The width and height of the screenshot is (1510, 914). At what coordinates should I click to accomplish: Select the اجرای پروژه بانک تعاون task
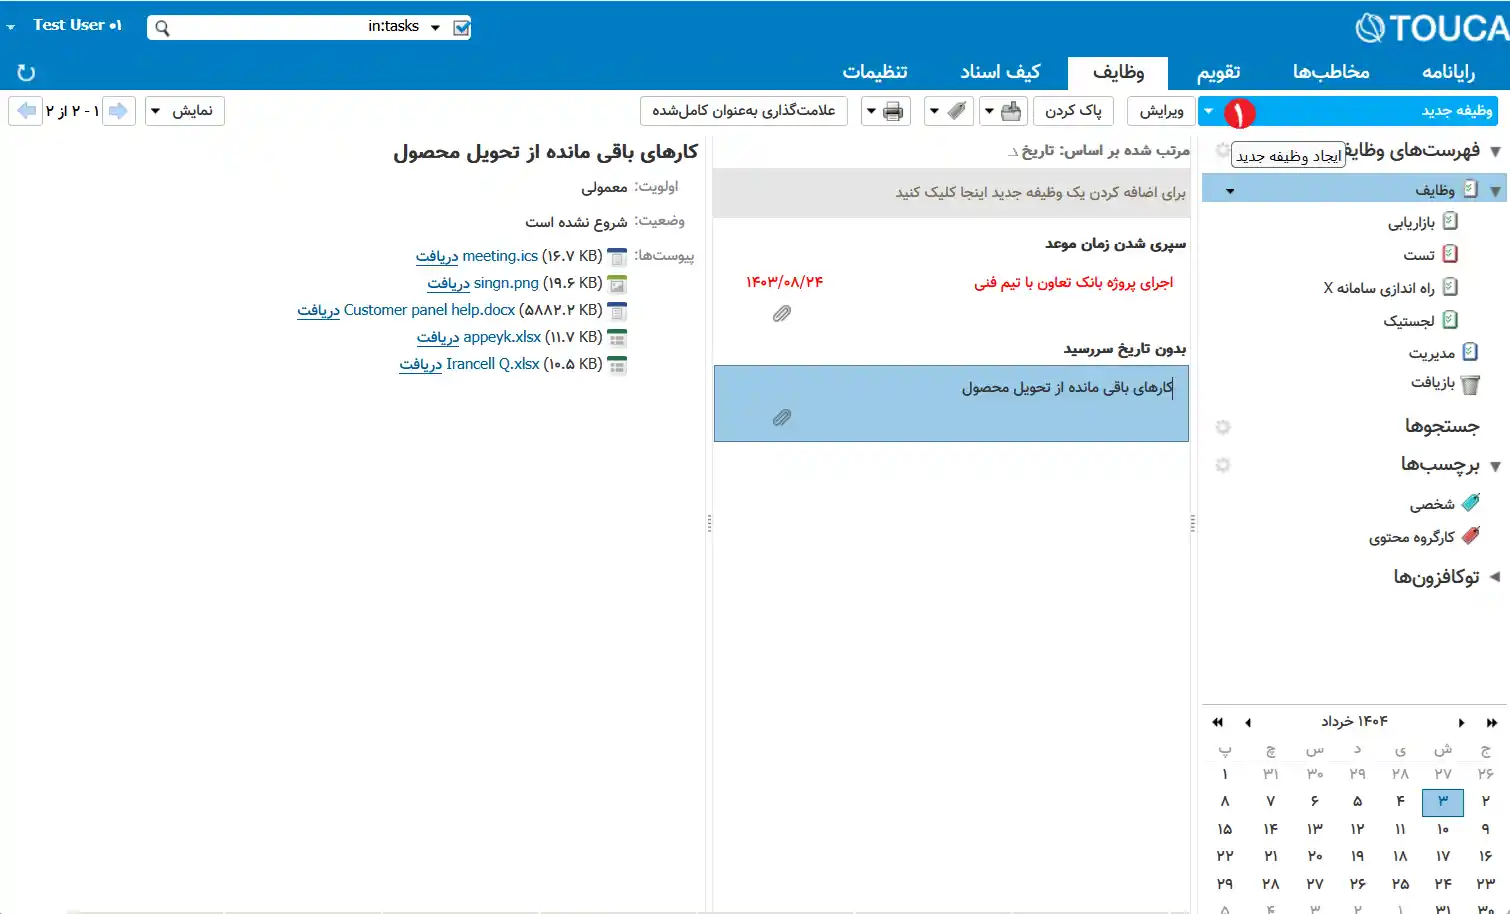click(951, 299)
